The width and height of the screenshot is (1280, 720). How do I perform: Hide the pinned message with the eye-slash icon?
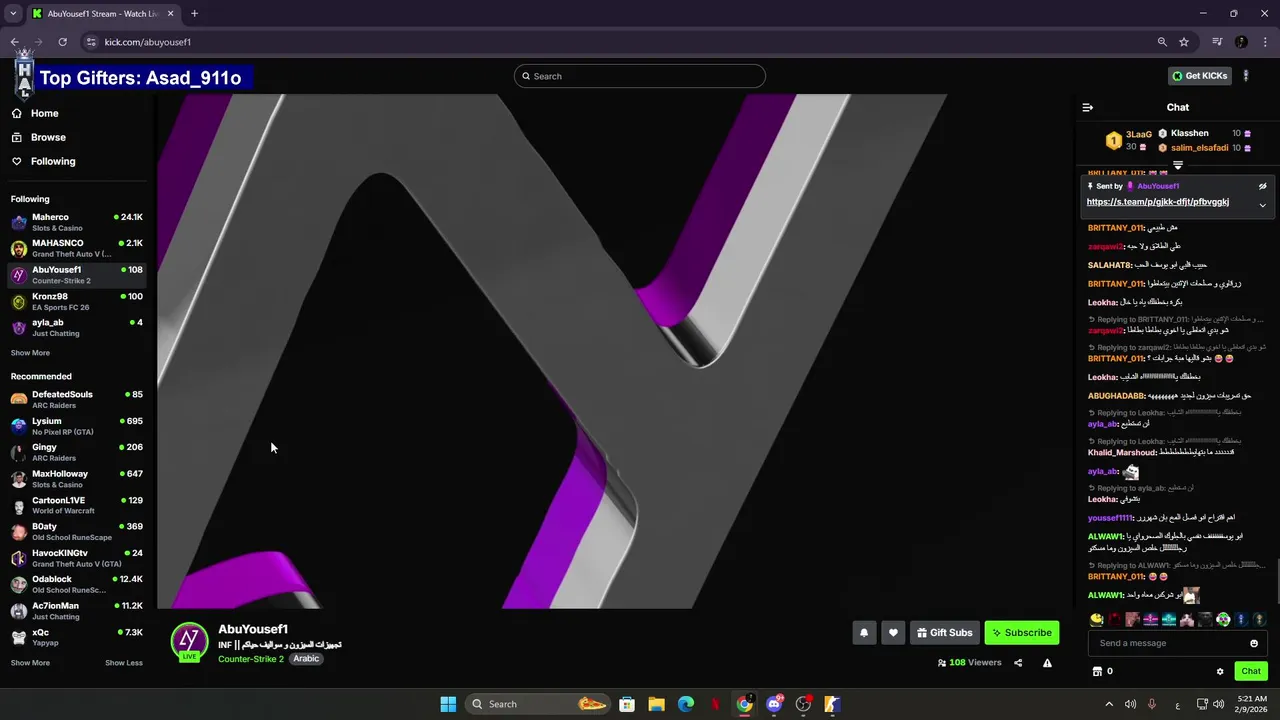click(1262, 186)
